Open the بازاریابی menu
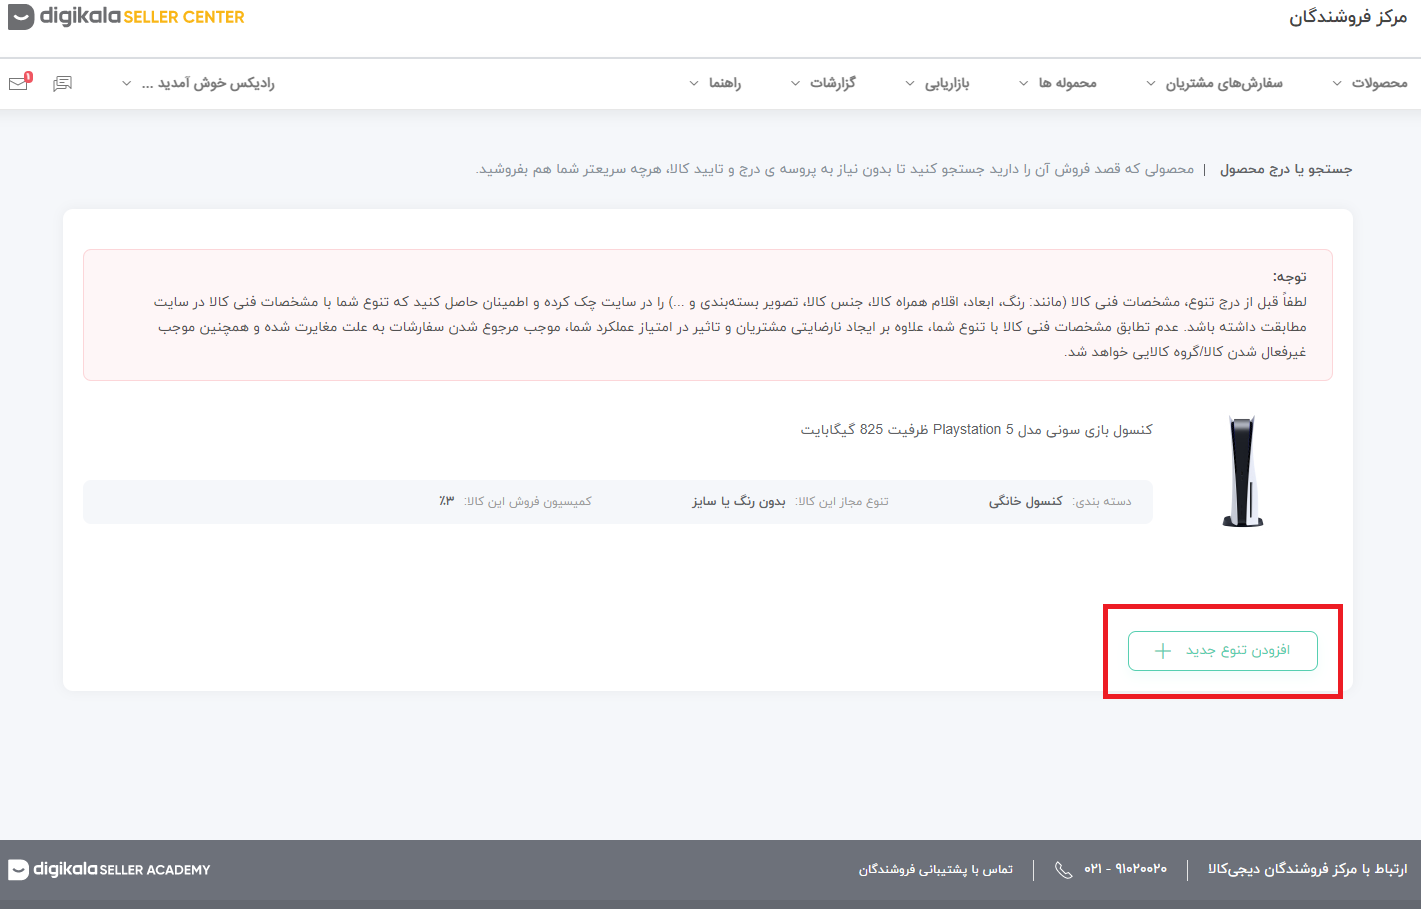Viewport: 1421px width, 909px height. 937,83
